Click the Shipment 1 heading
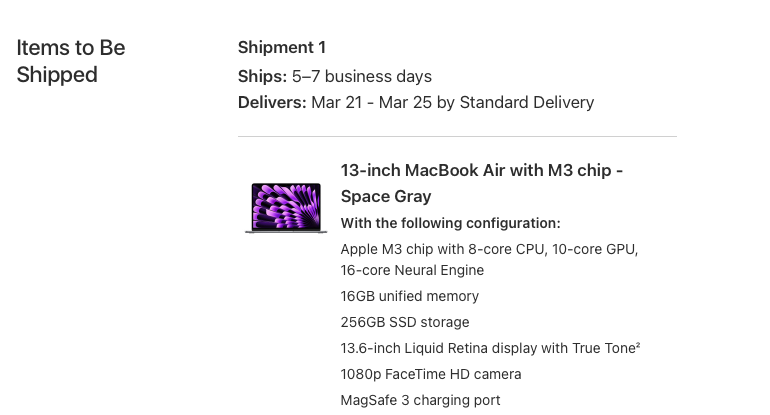Image resolution: width=770 pixels, height=415 pixels. coord(281,47)
